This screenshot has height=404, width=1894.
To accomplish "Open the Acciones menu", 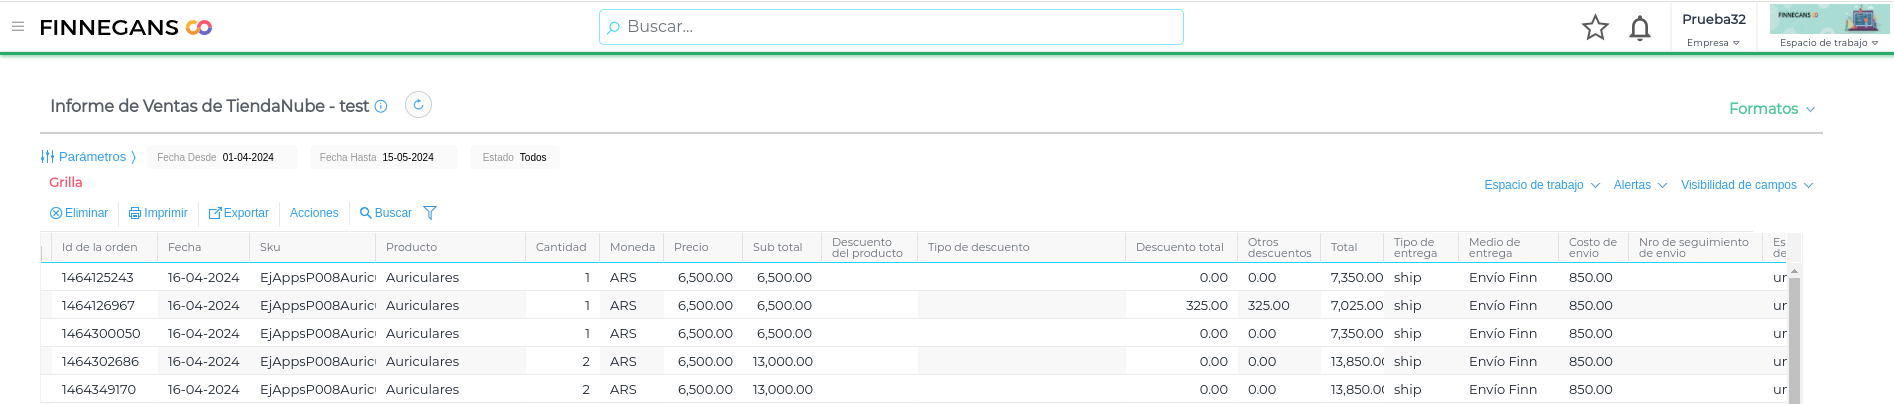I will click(314, 213).
